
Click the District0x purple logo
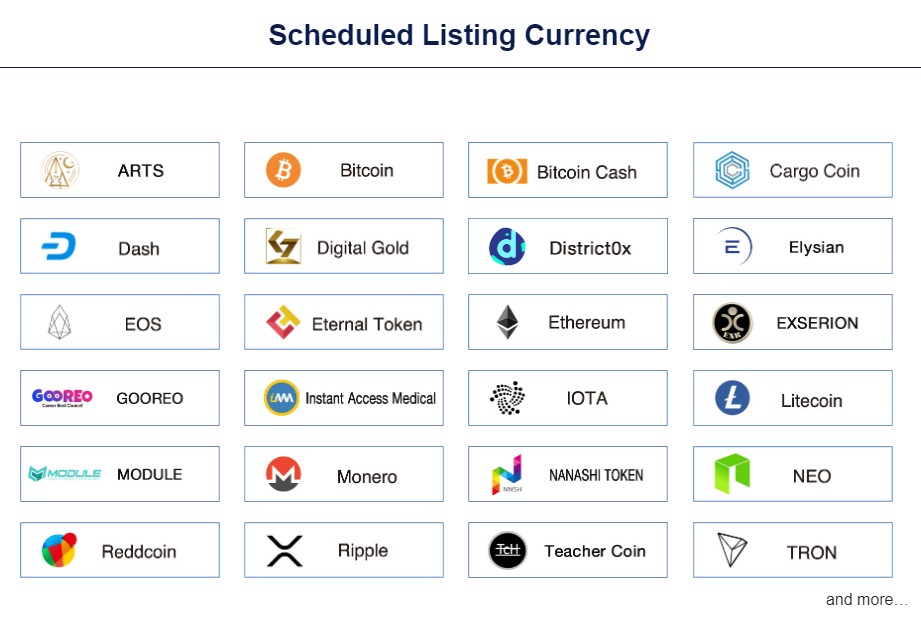507,247
